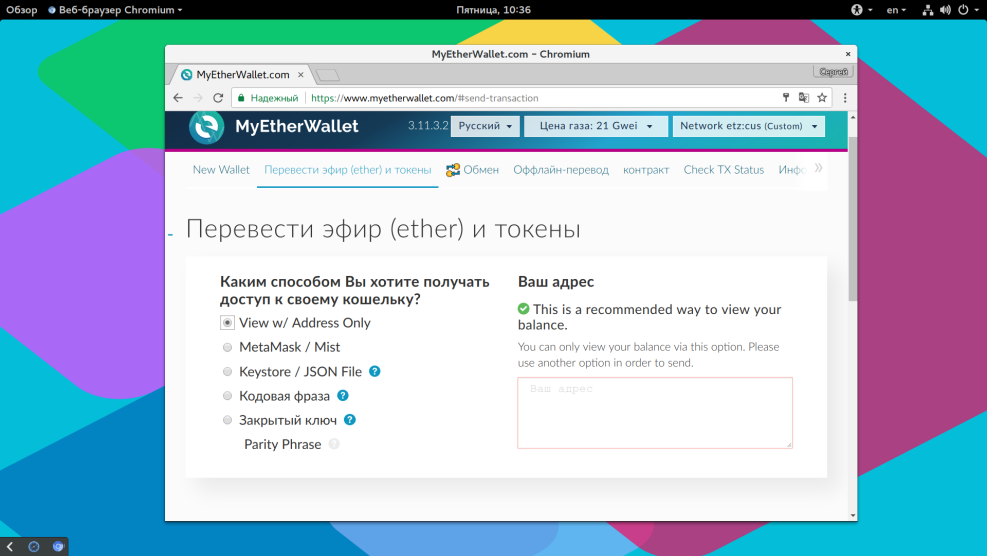The height and width of the screenshot is (556, 987).
Task: Click the translate page icon
Action: pos(804,98)
